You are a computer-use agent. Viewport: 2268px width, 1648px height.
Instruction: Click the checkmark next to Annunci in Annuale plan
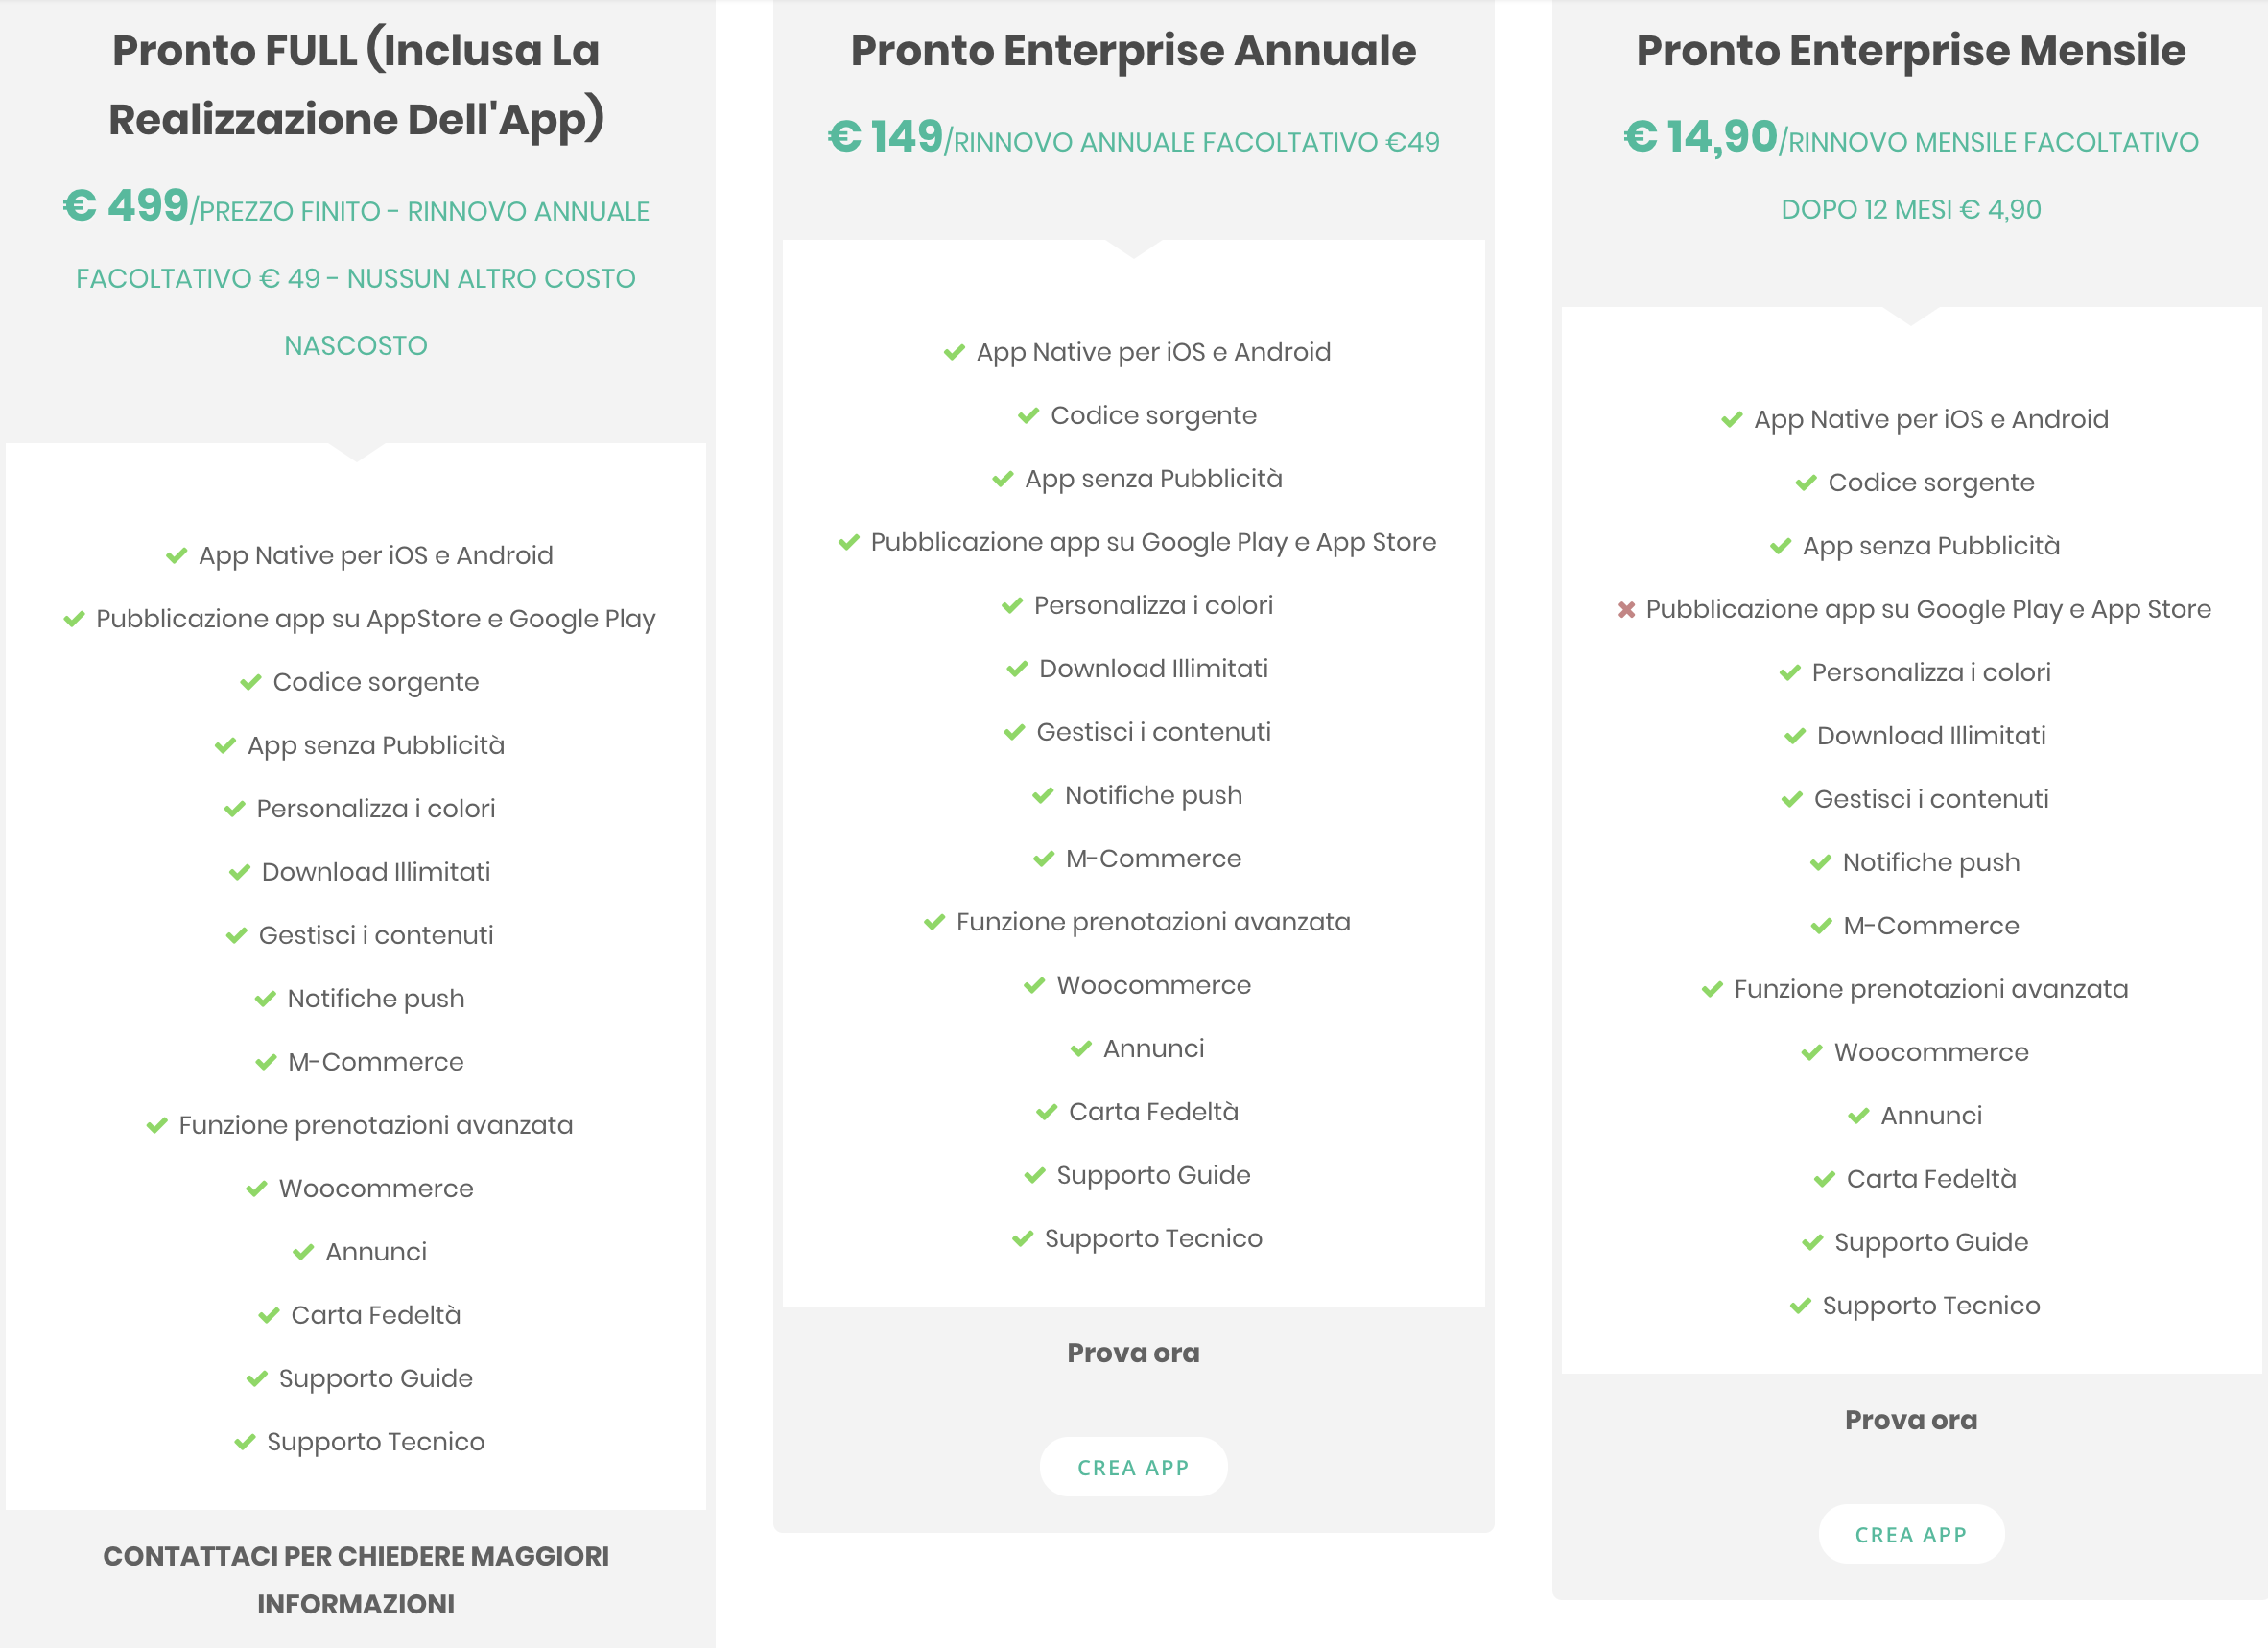[1081, 1048]
